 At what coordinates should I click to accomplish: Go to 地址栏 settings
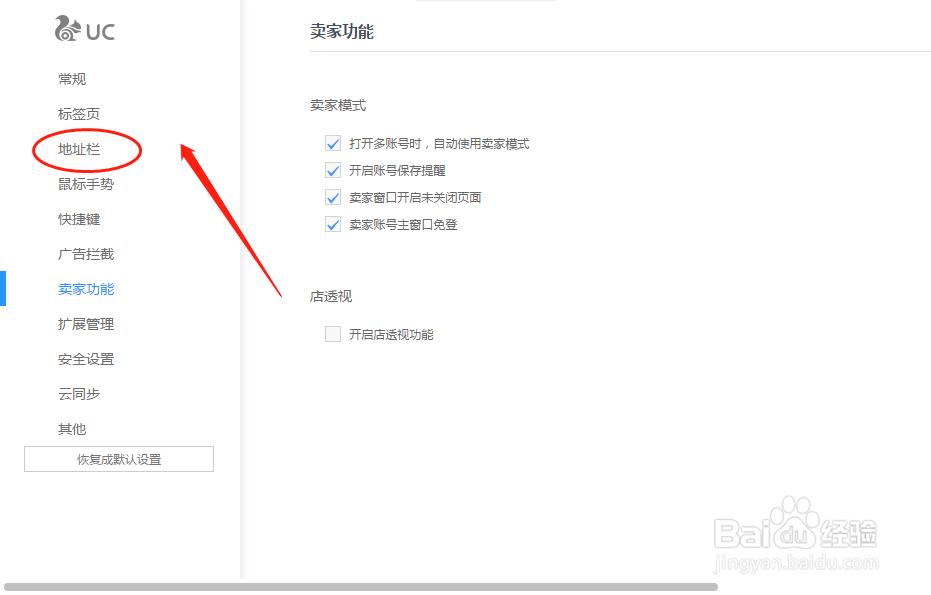(79, 149)
